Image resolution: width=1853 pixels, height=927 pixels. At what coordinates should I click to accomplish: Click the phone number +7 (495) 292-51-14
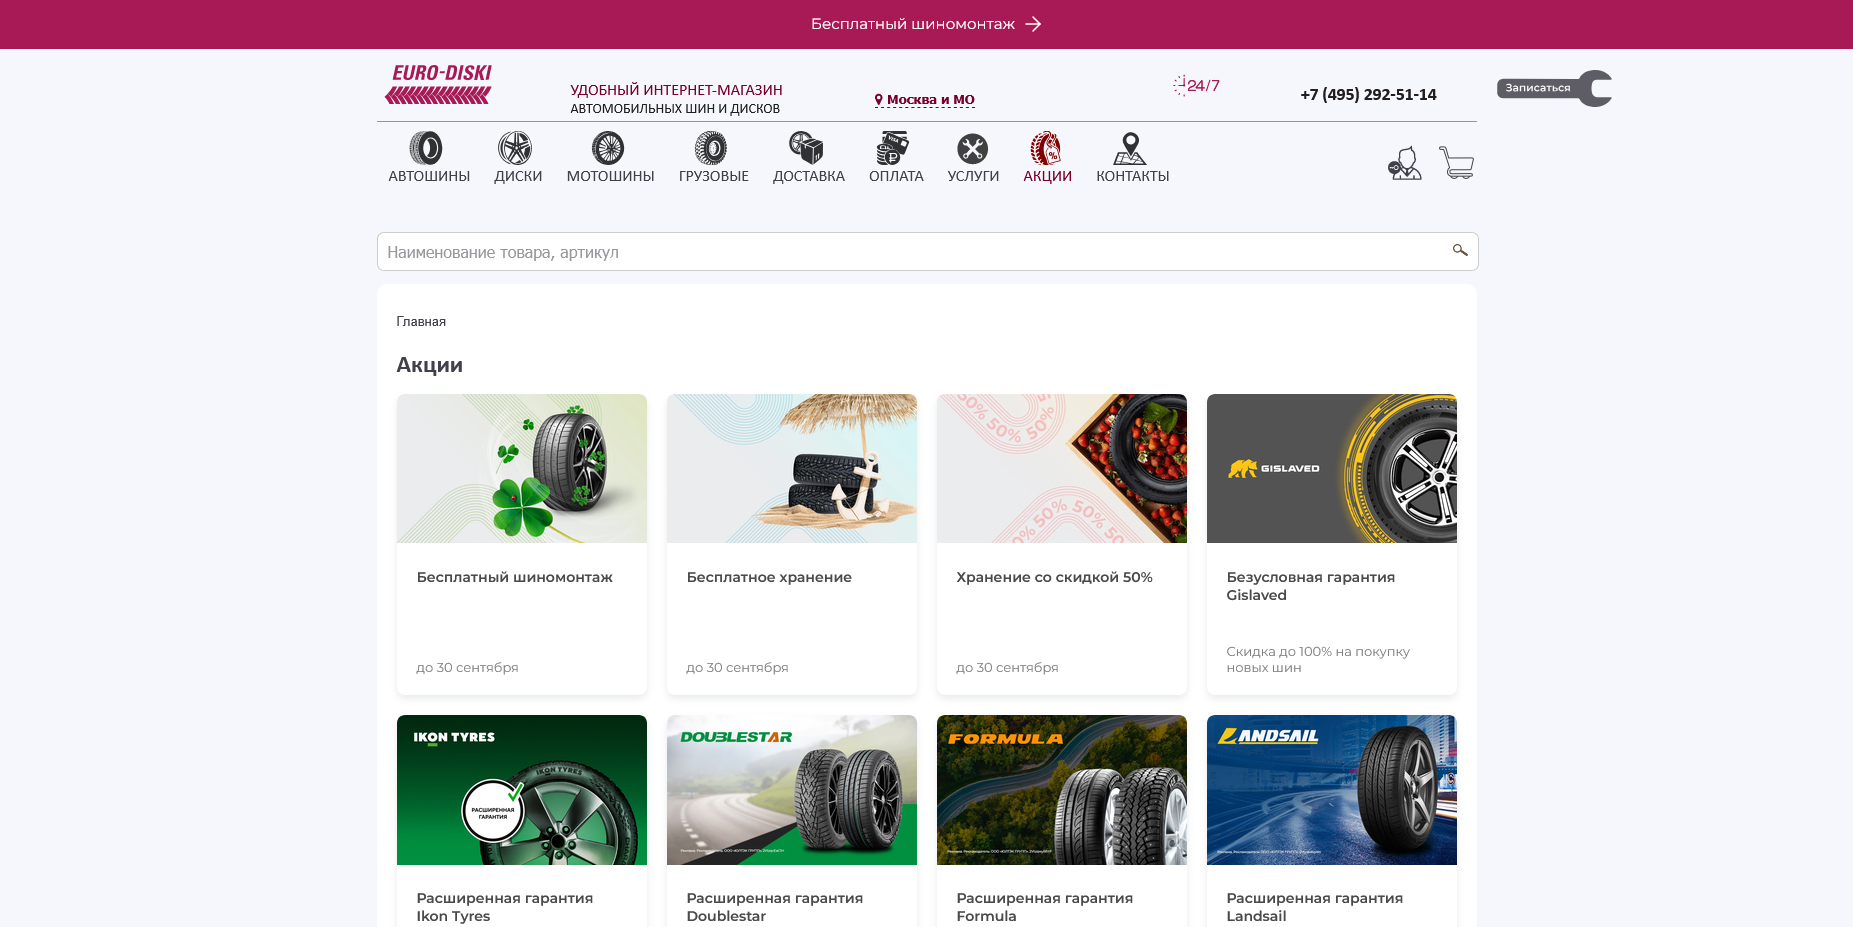tap(1368, 95)
